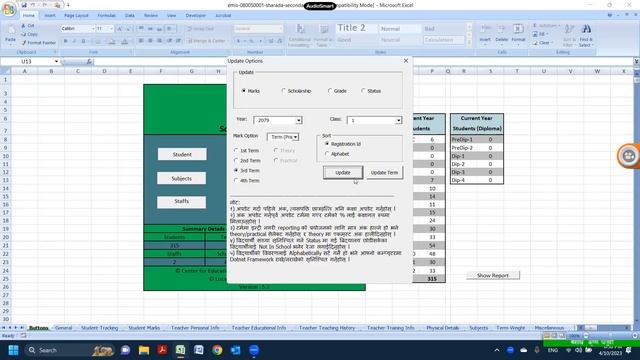The height and width of the screenshot is (360, 640).
Task: Sort by Registration Id
Action: [343, 144]
